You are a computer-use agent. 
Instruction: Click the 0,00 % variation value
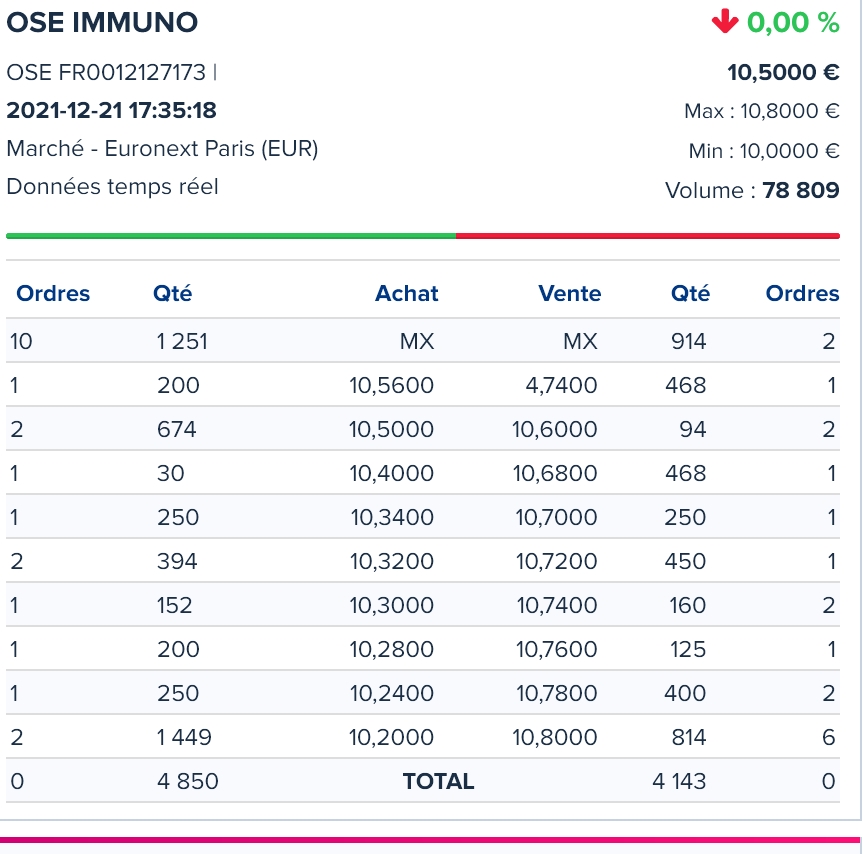pyautogui.click(x=793, y=22)
